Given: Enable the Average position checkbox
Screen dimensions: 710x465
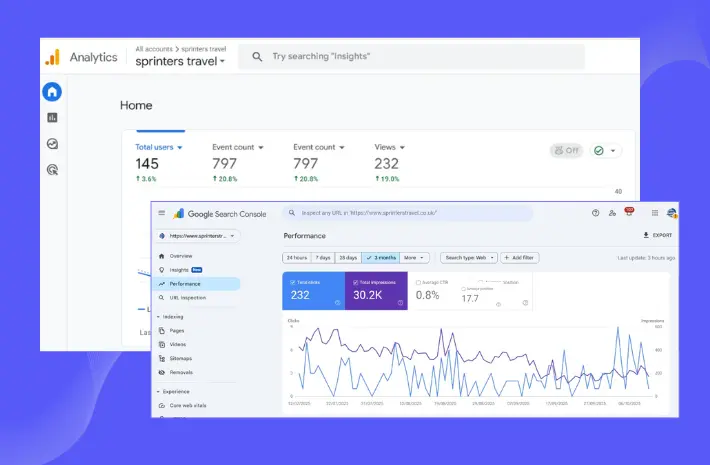Looking at the screenshot, I should (x=463, y=289).
